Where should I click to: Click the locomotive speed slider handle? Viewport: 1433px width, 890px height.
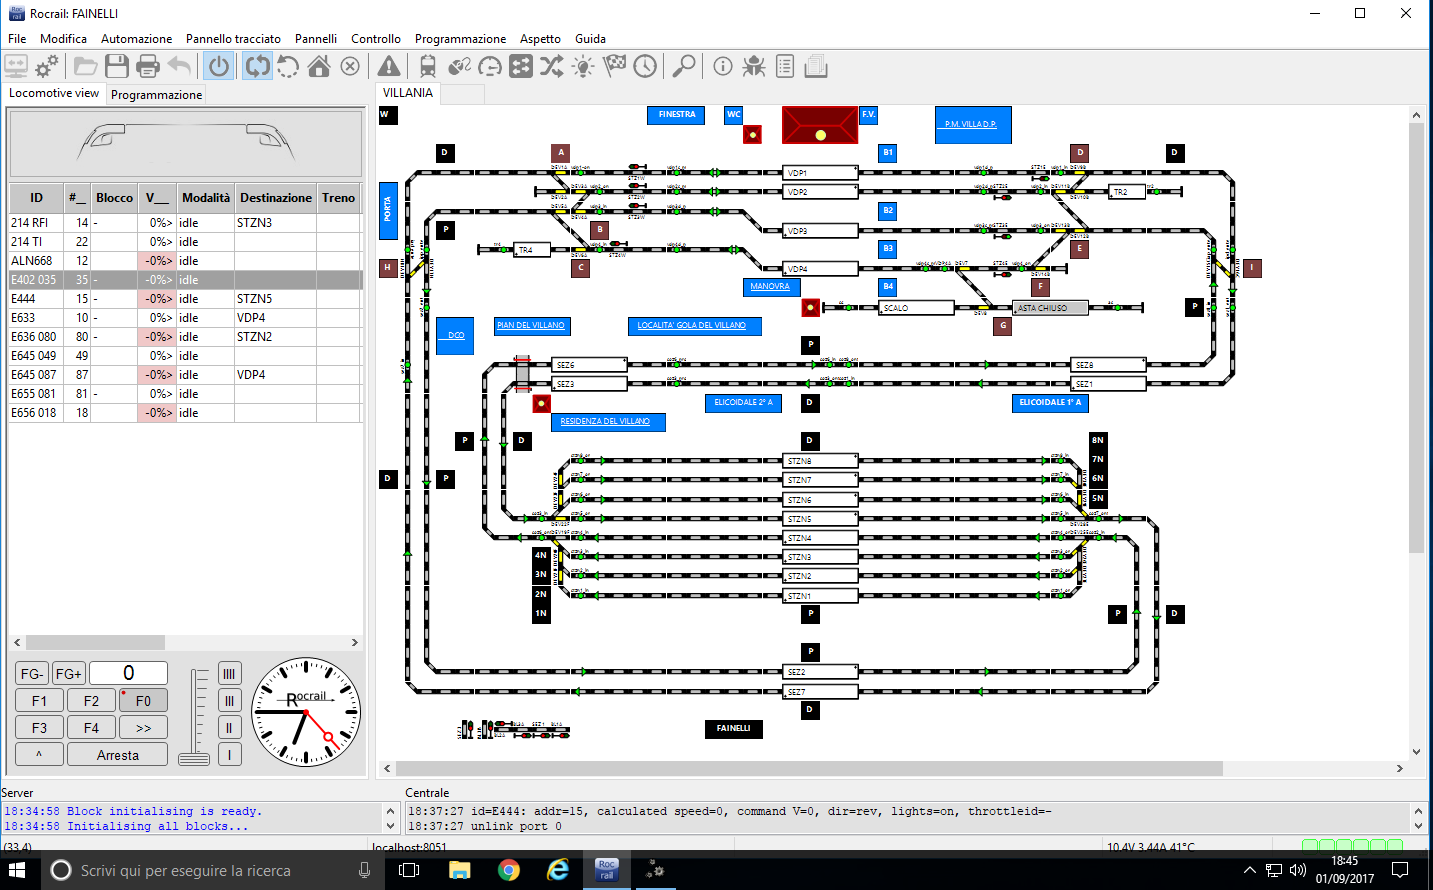[x=194, y=758]
